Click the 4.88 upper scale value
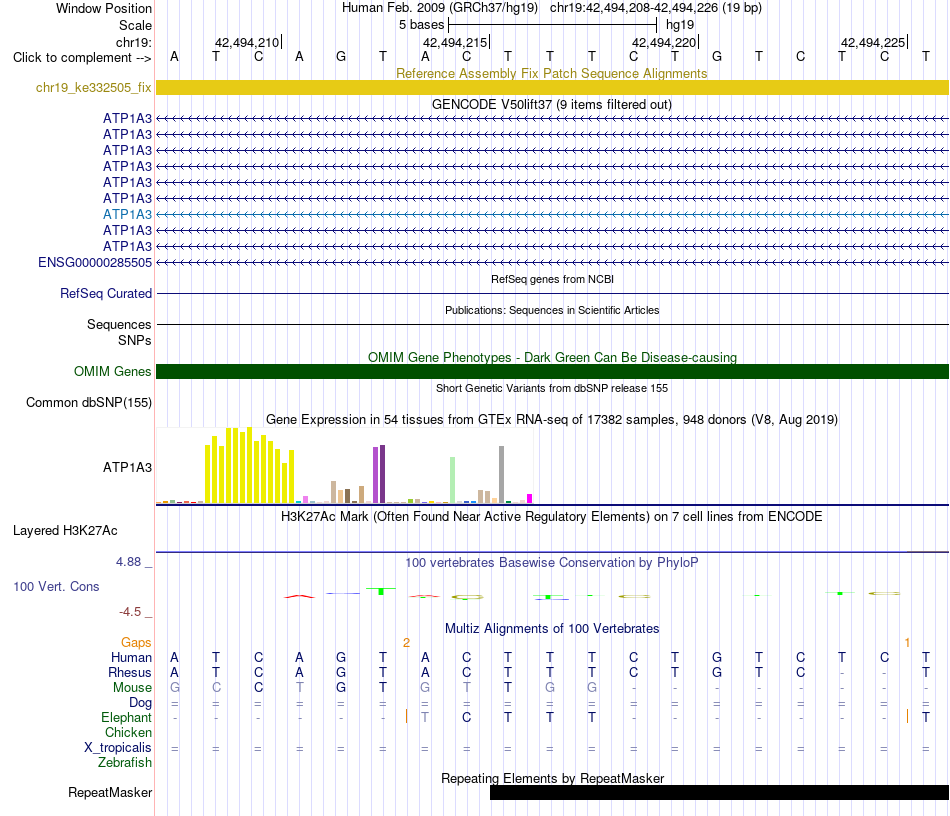Viewport: 950px width, 816px height. 128,562
